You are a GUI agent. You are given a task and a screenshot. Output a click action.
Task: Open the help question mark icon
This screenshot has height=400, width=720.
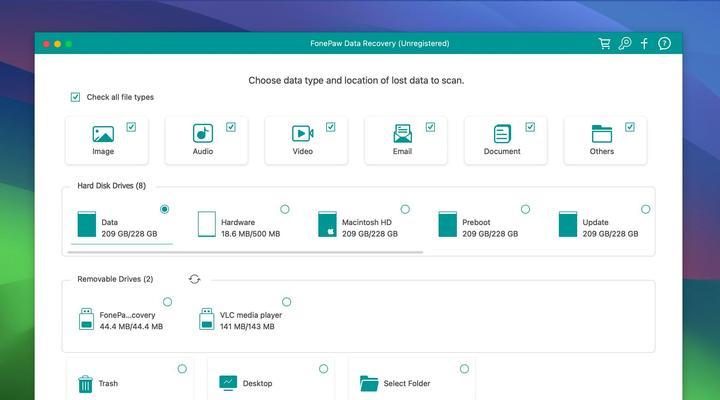pos(664,44)
